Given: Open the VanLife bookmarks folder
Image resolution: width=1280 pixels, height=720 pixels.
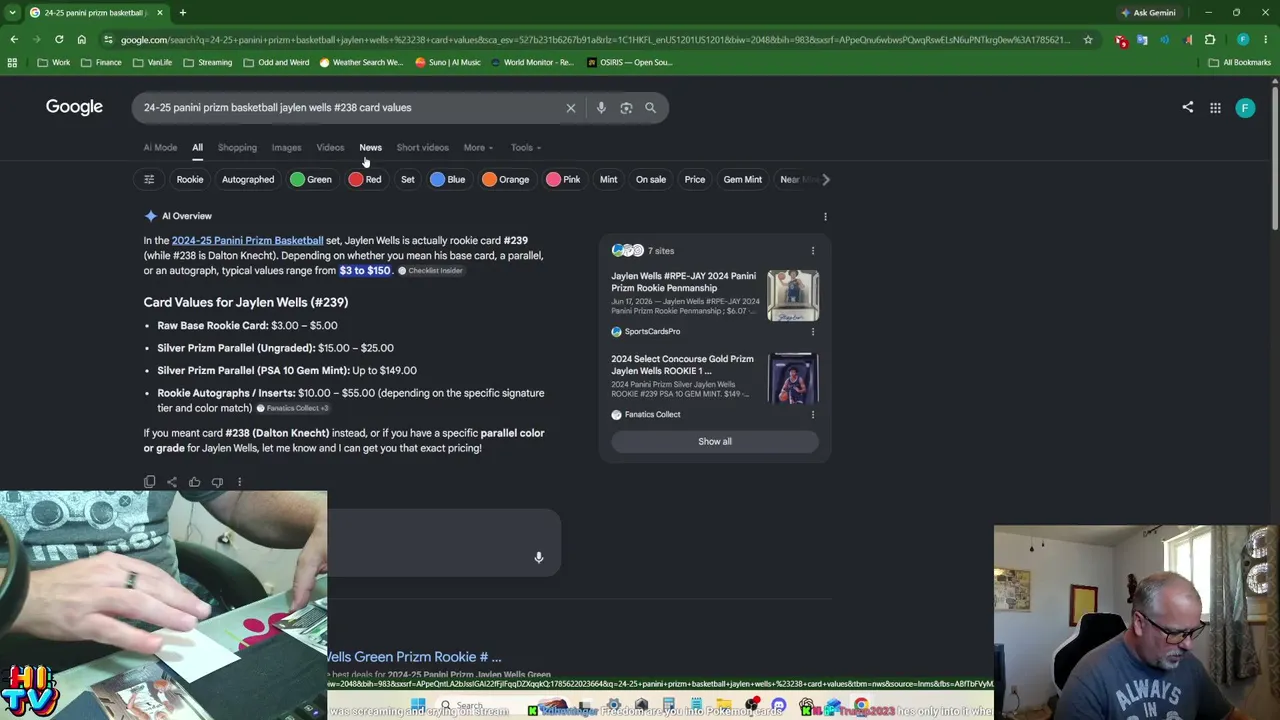Looking at the screenshot, I should [x=152, y=62].
